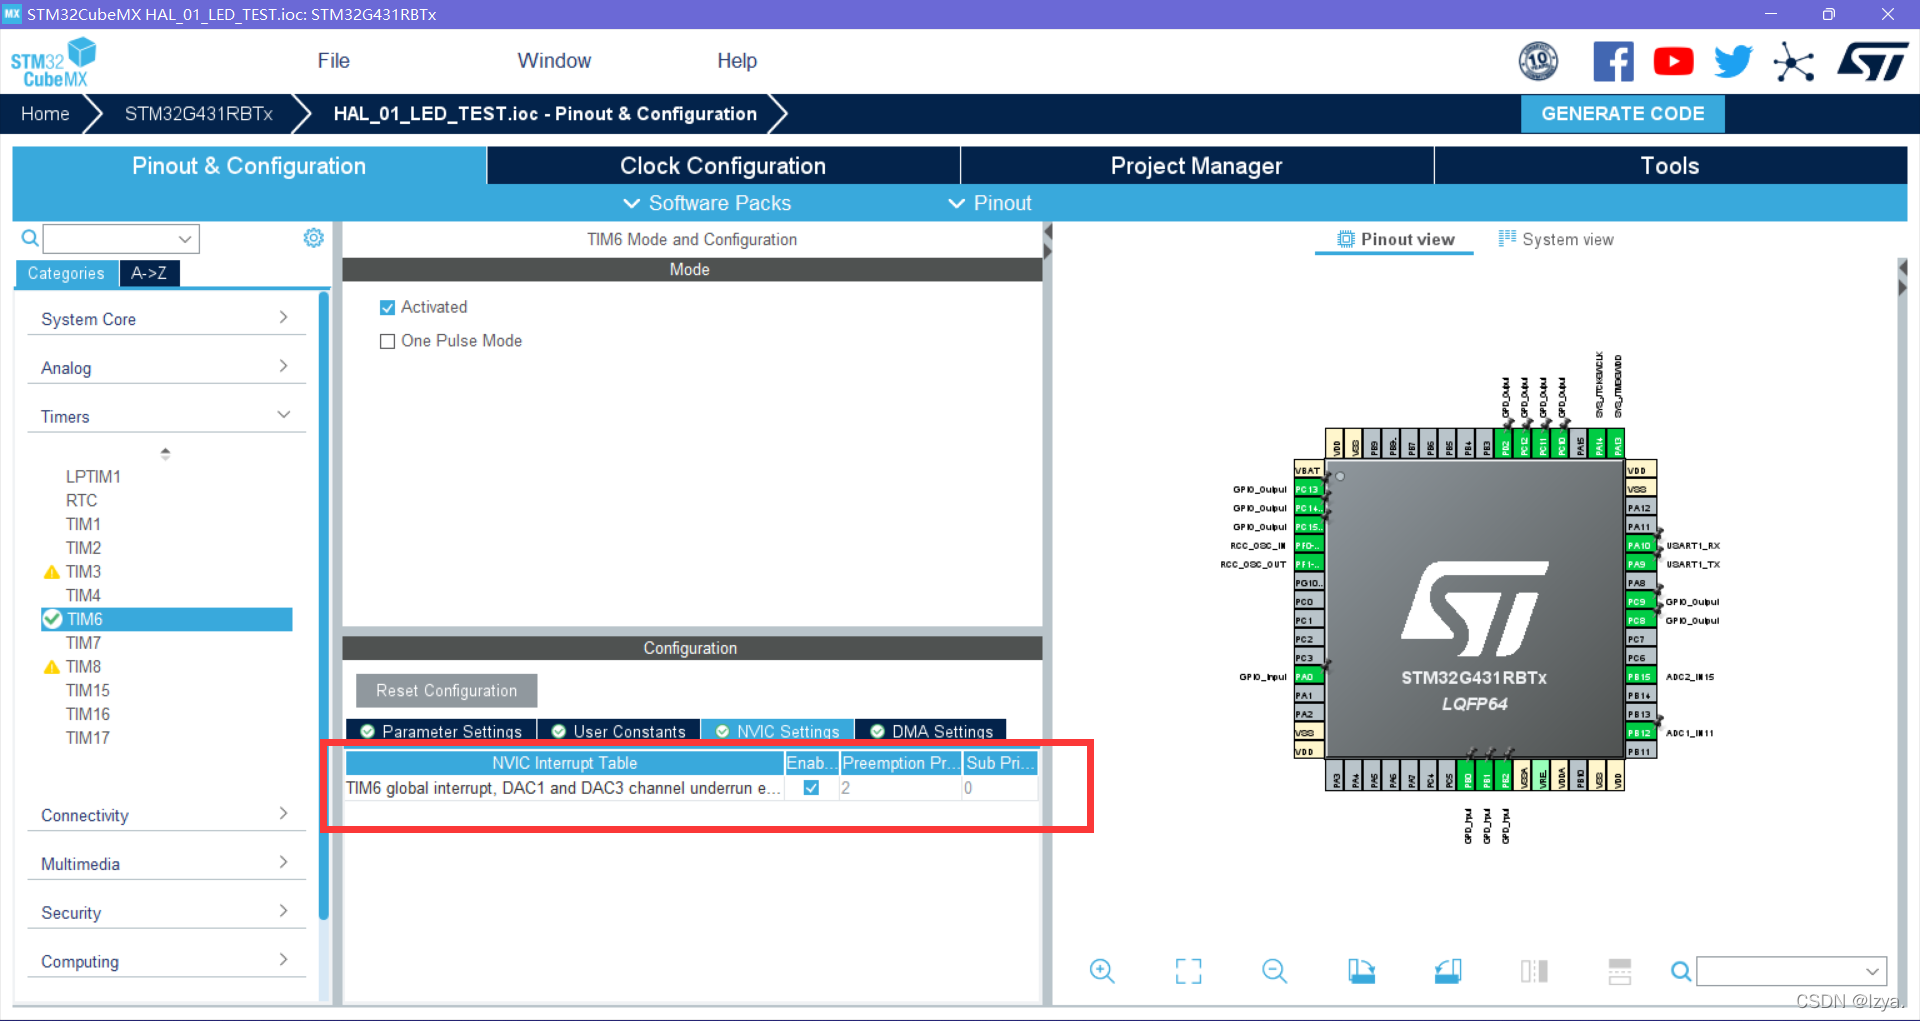This screenshot has height=1021, width=1920.
Task: Zoom out of the pinout view
Action: coord(1274,971)
